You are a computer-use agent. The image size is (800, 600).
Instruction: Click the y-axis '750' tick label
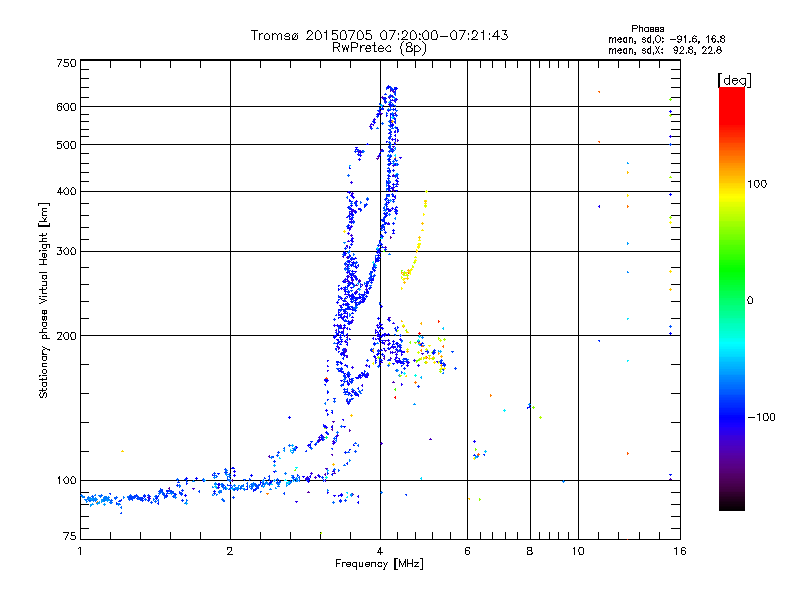click(x=66, y=63)
